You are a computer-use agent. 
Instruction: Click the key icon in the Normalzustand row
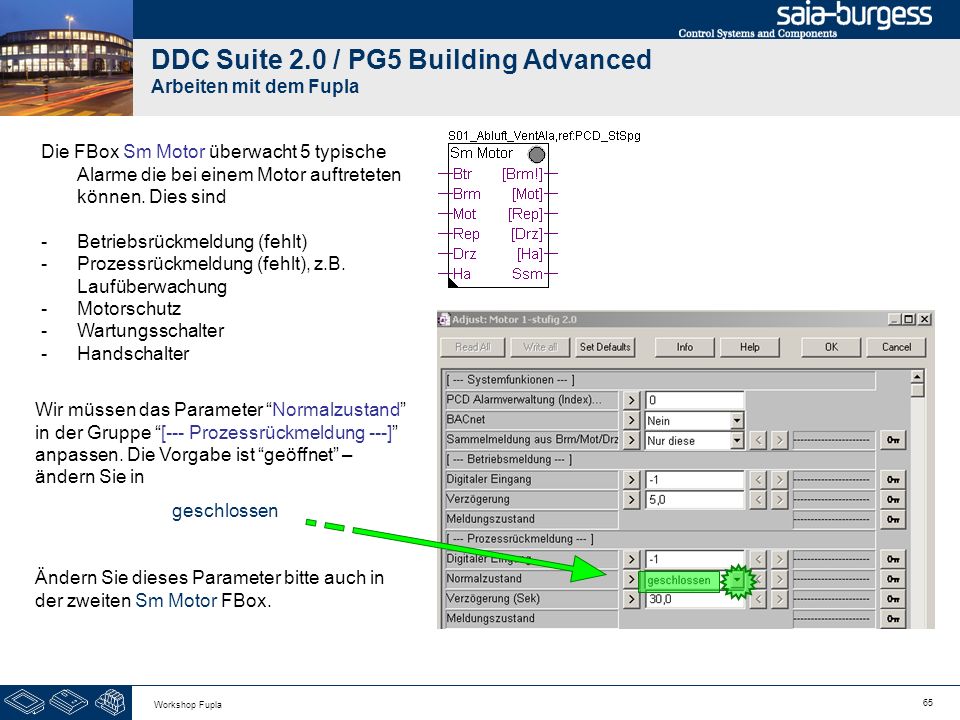pos(893,579)
